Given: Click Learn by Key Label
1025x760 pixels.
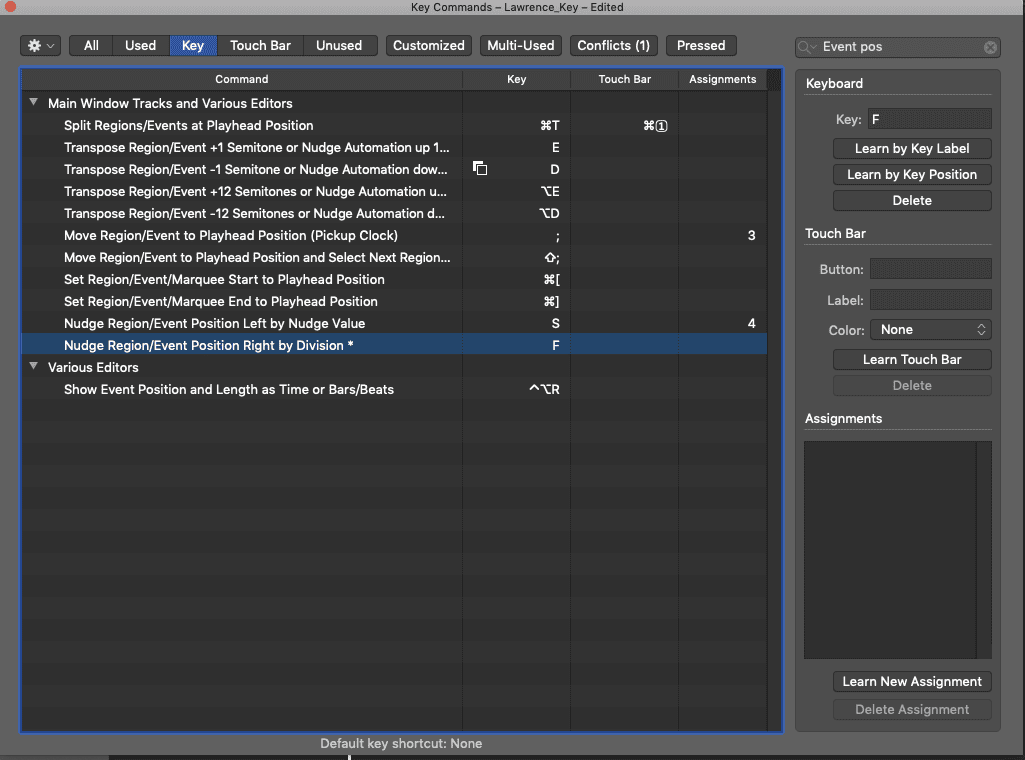Looking at the screenshot, I should tap(912, 148).
